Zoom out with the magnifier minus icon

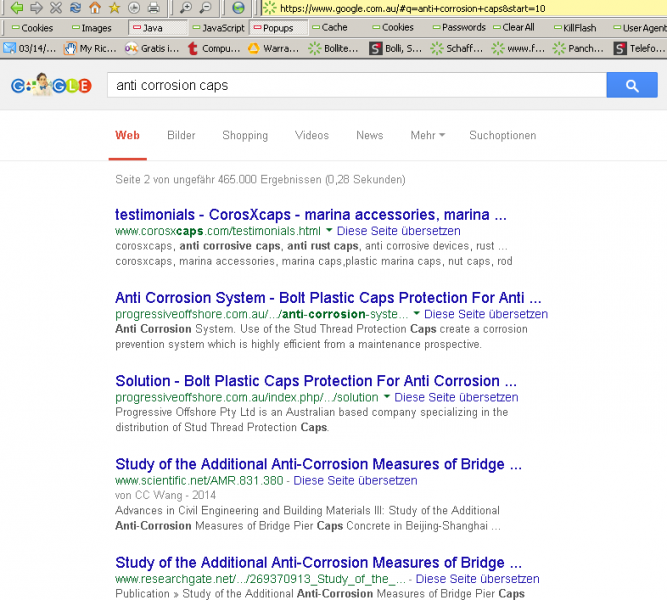[x=205, y=8]
